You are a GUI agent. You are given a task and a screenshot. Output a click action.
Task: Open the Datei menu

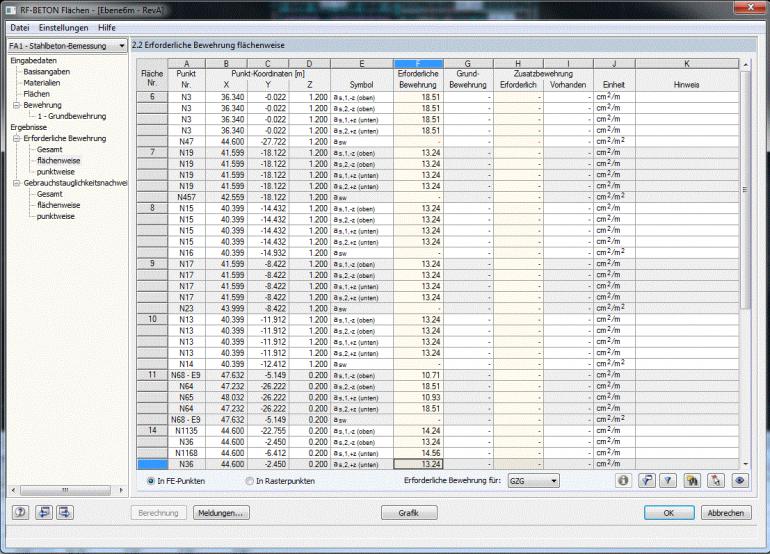tap(20, 28)
